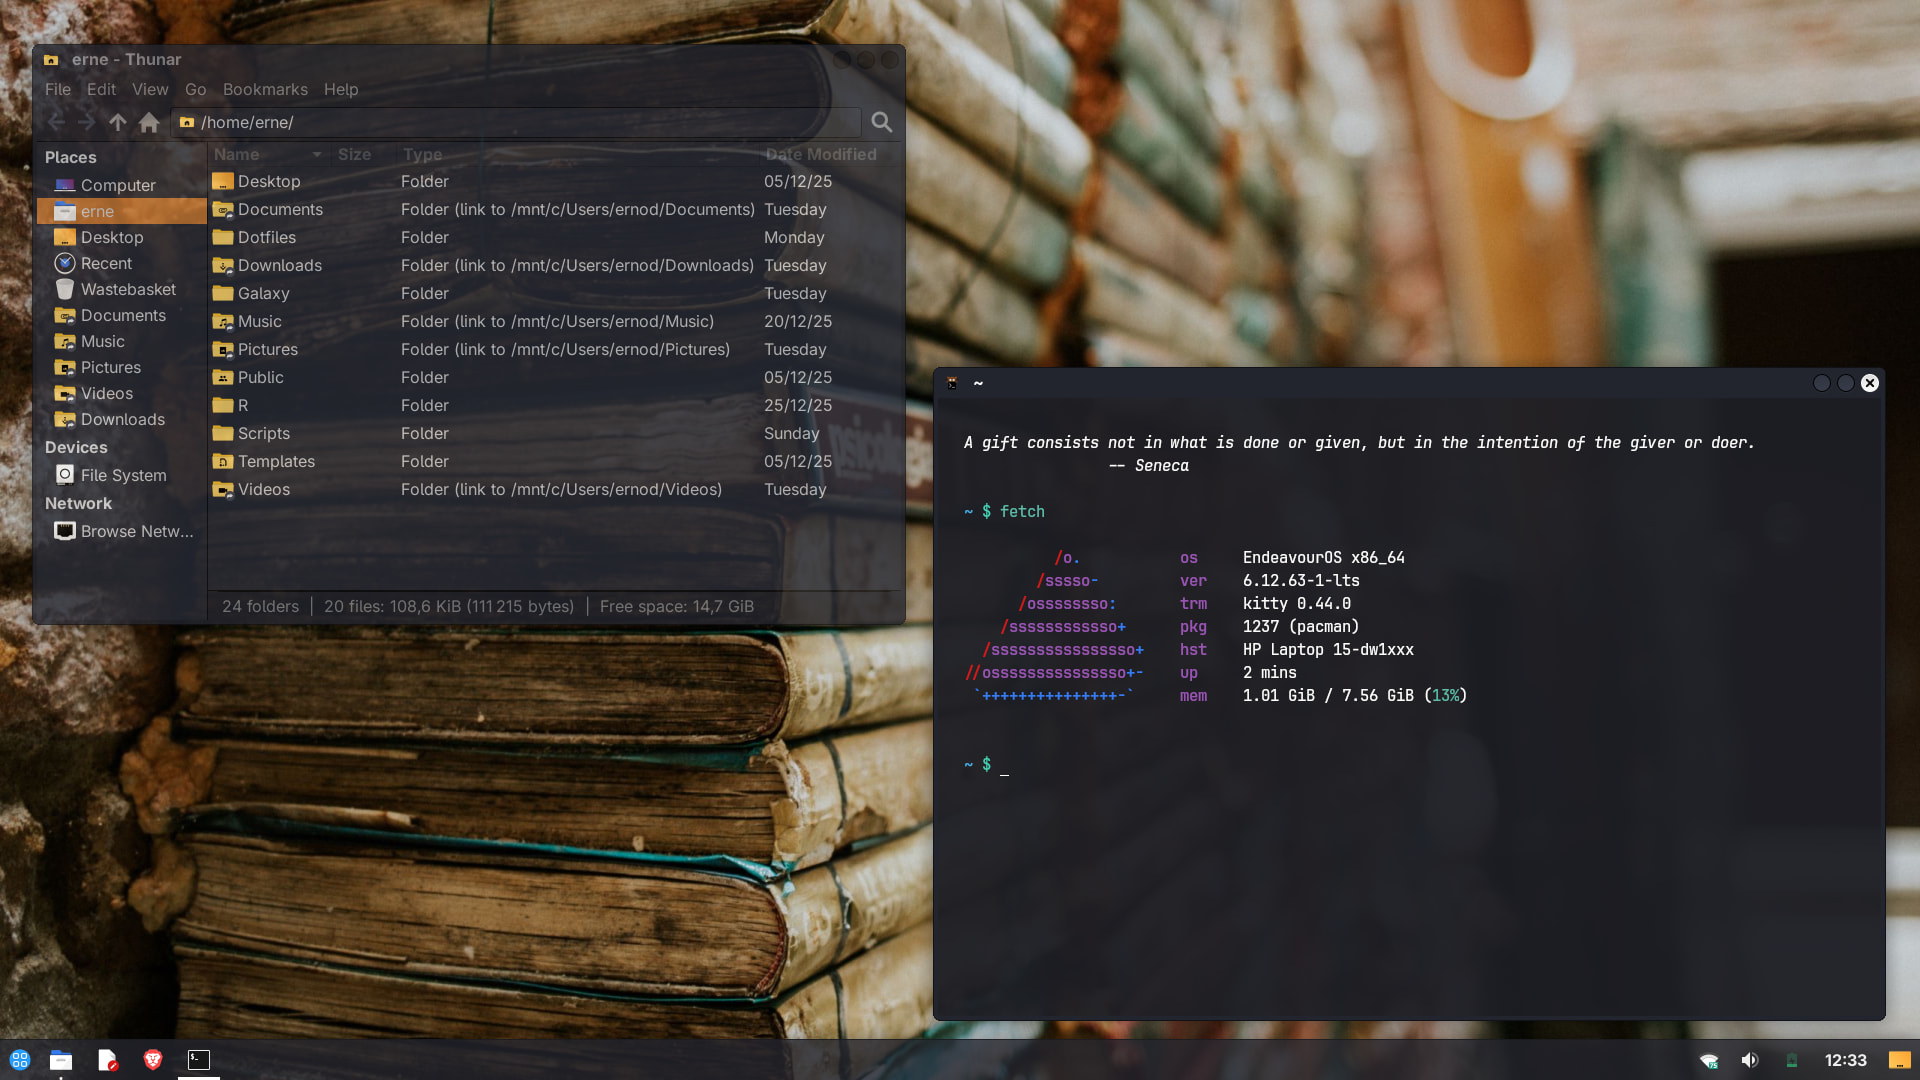Click the Thunar search magnifier icon
1920x1080 pixels.
[x=881, y=122]
